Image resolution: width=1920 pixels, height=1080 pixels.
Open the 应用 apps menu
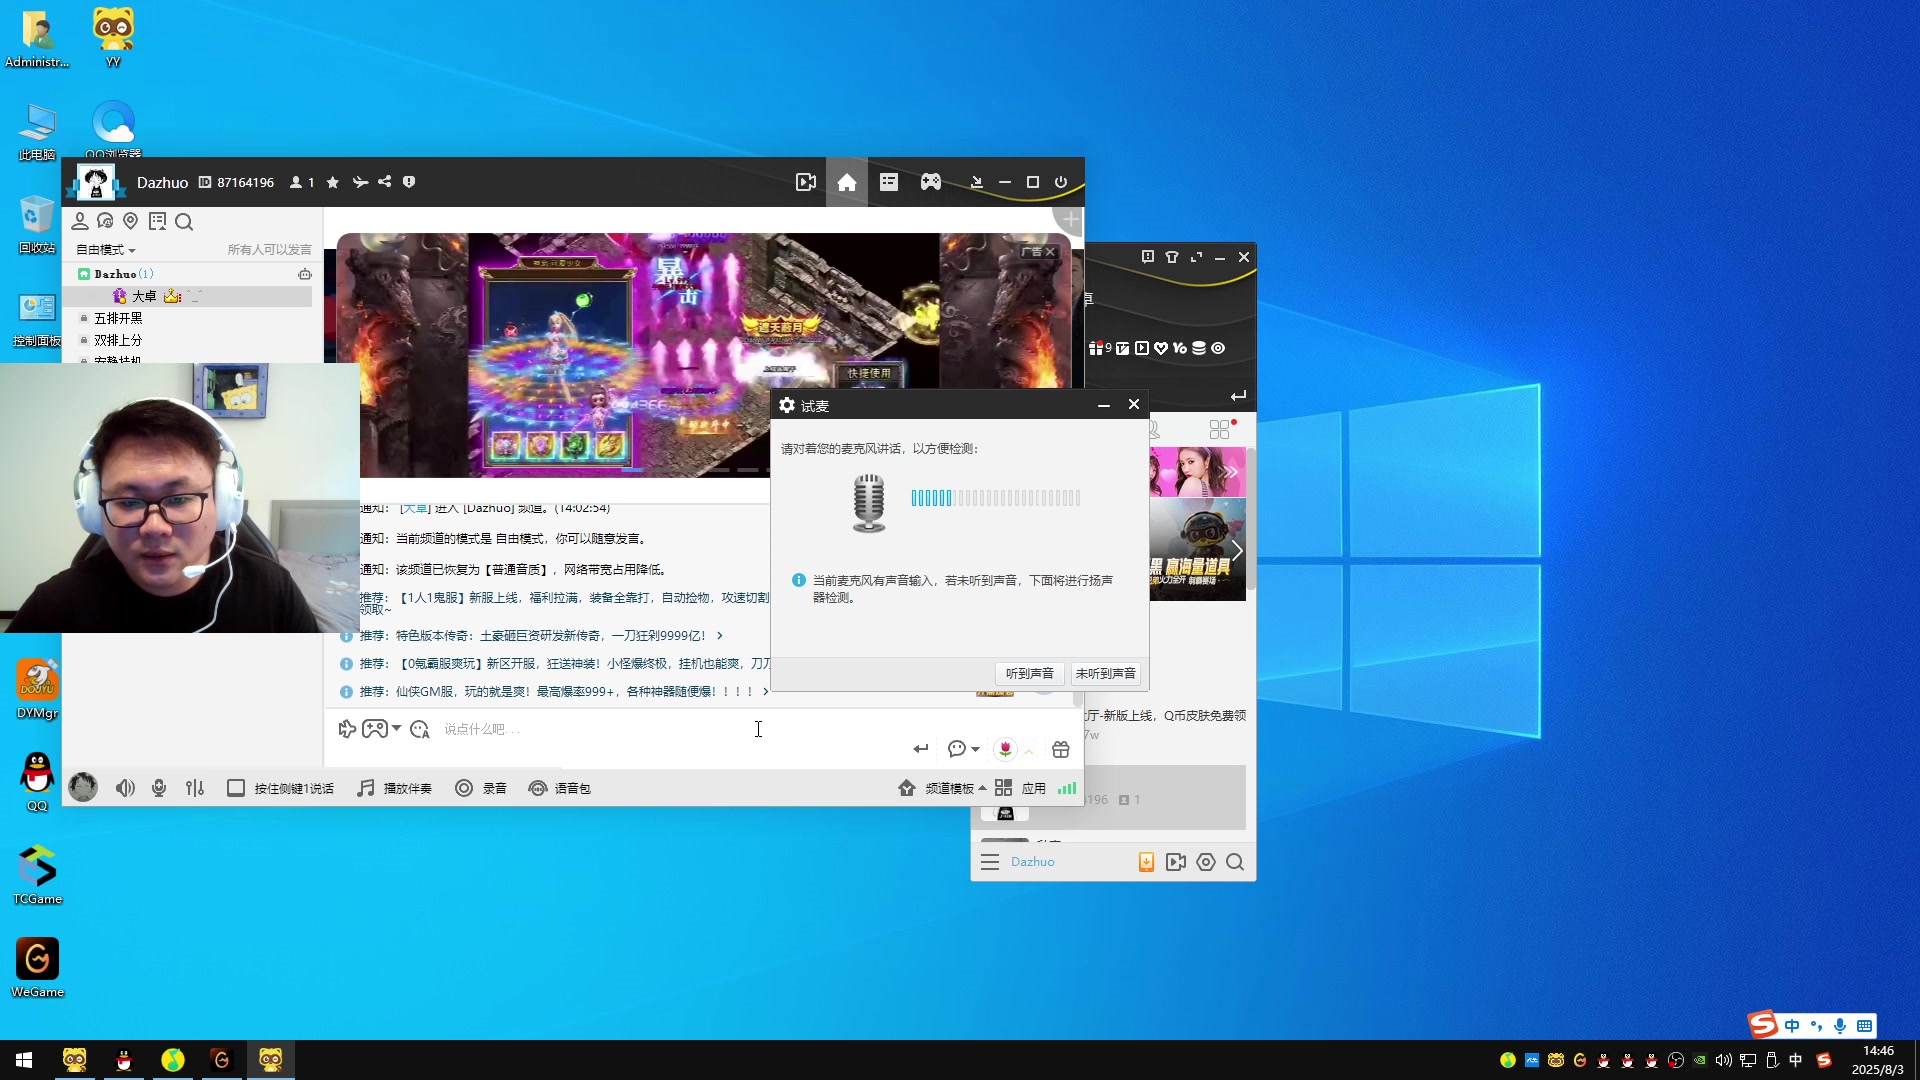[1021, 789]
